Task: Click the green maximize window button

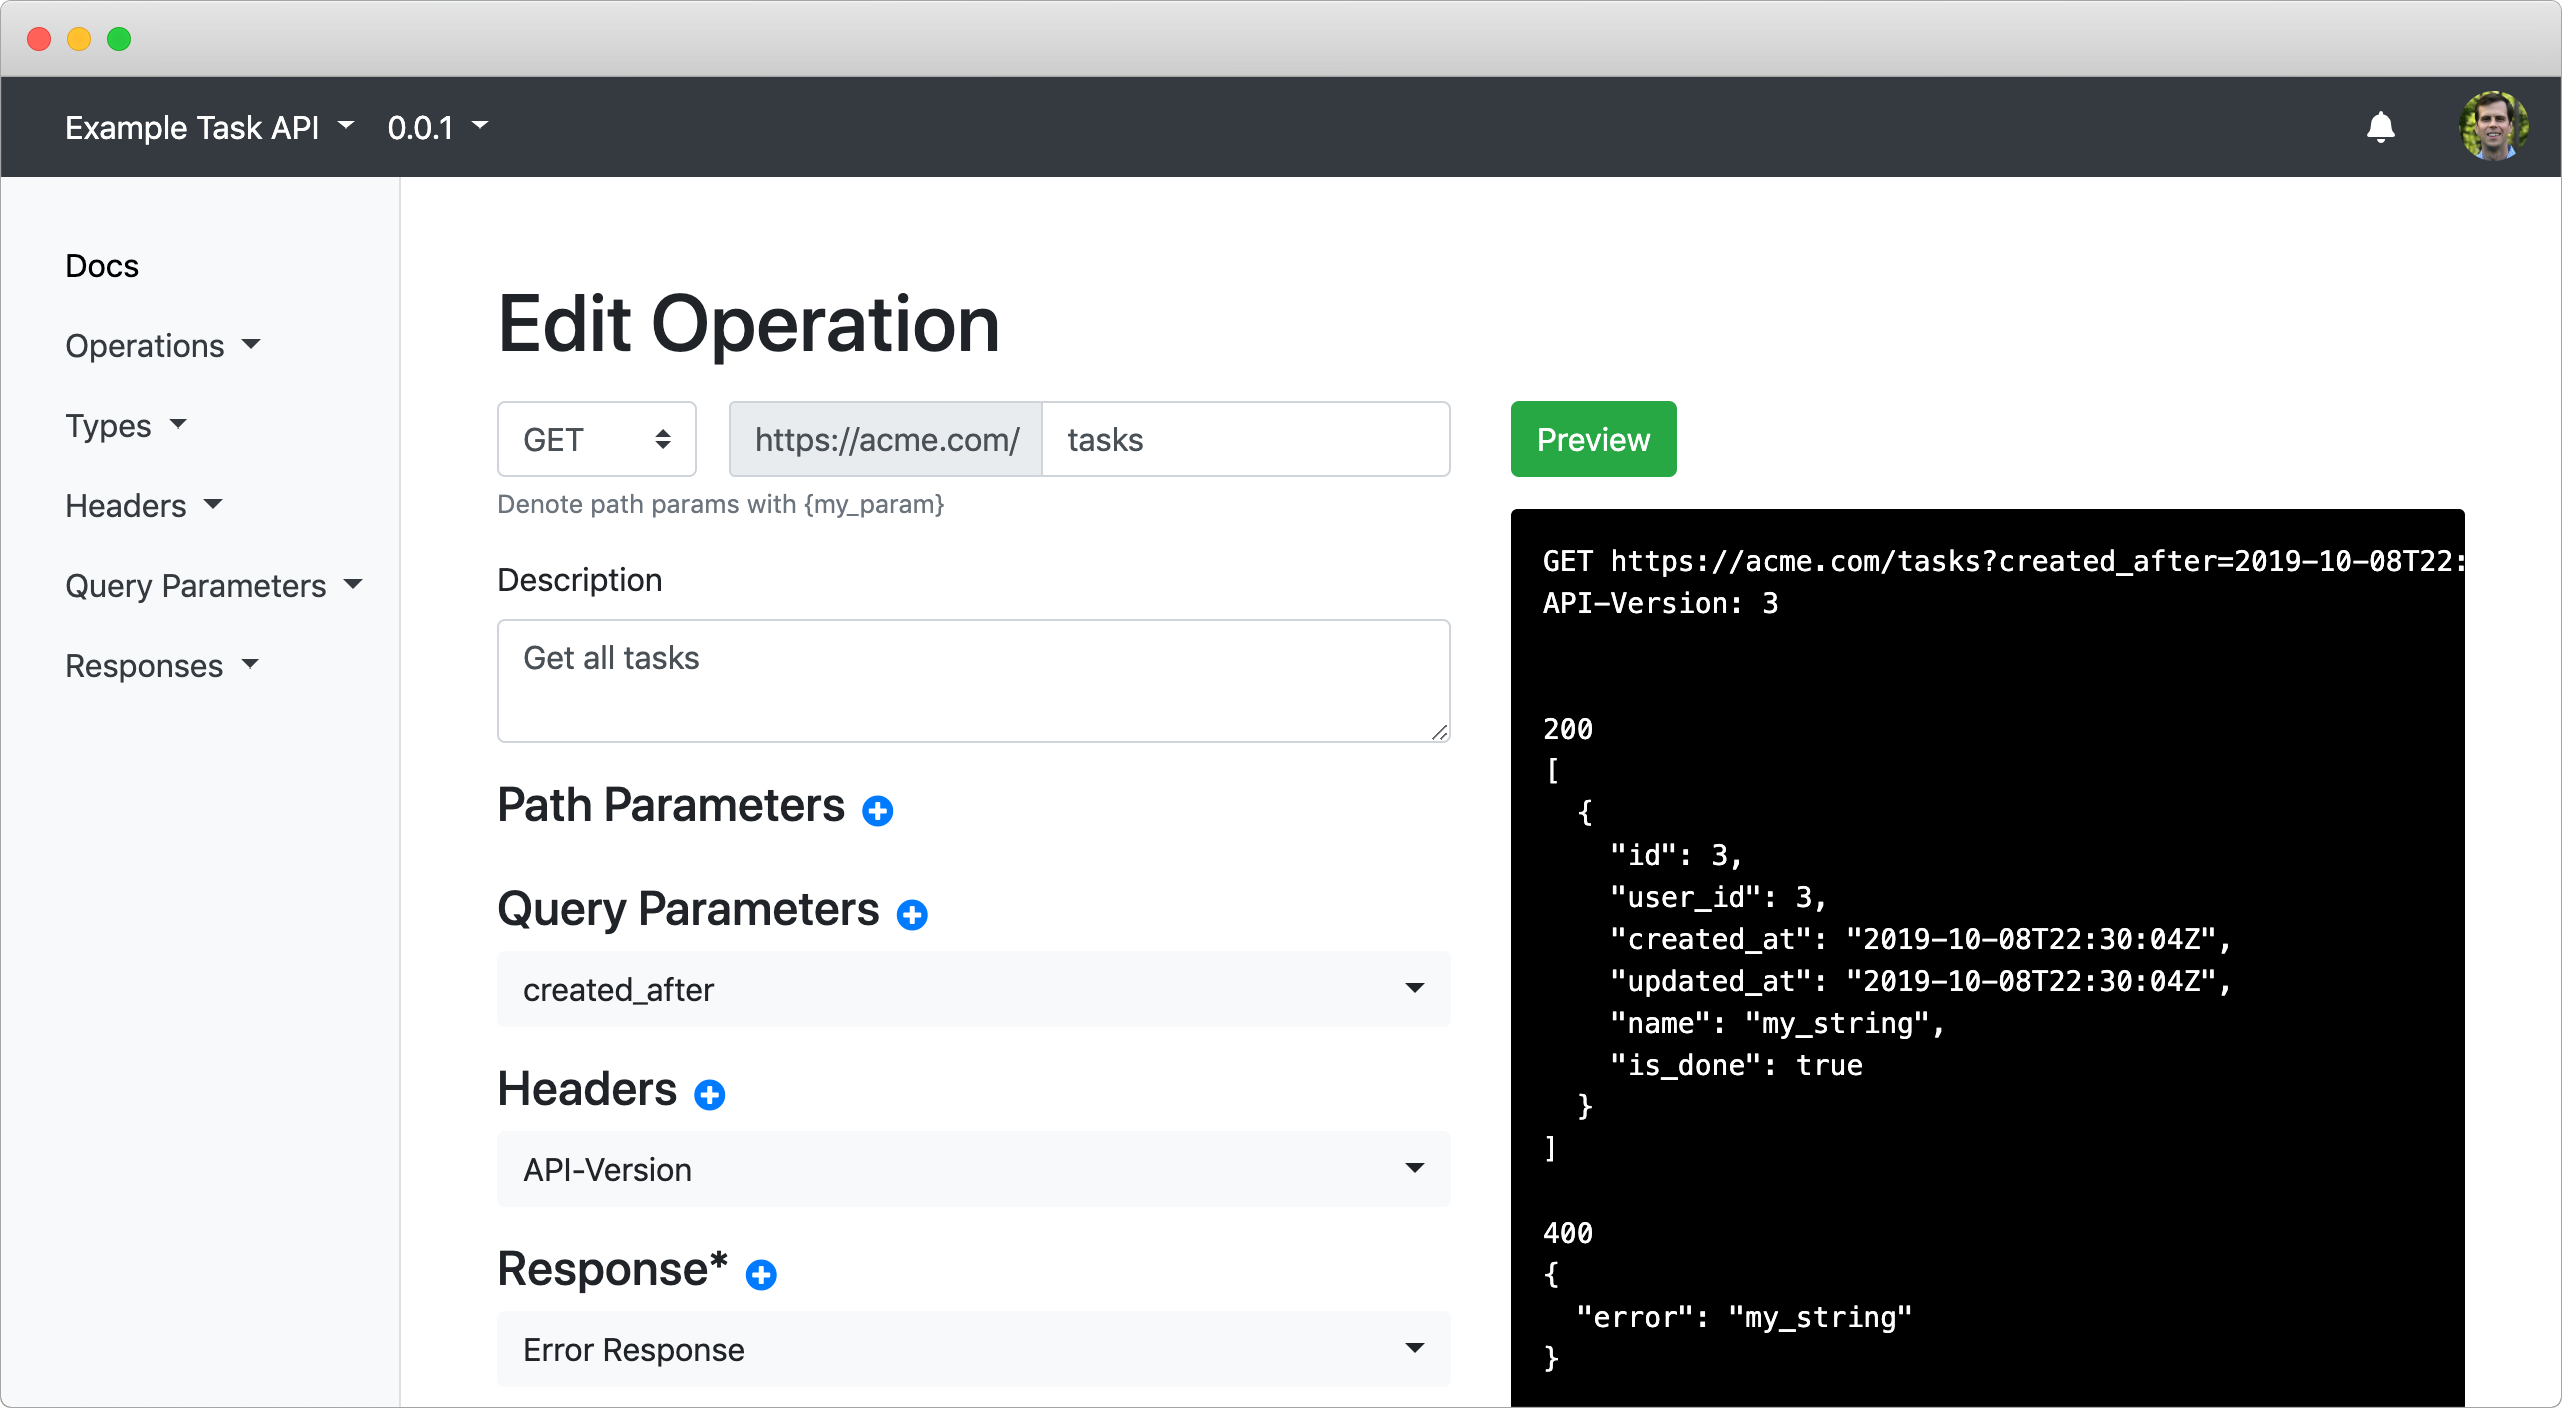Action: click(x=119, y=39)
